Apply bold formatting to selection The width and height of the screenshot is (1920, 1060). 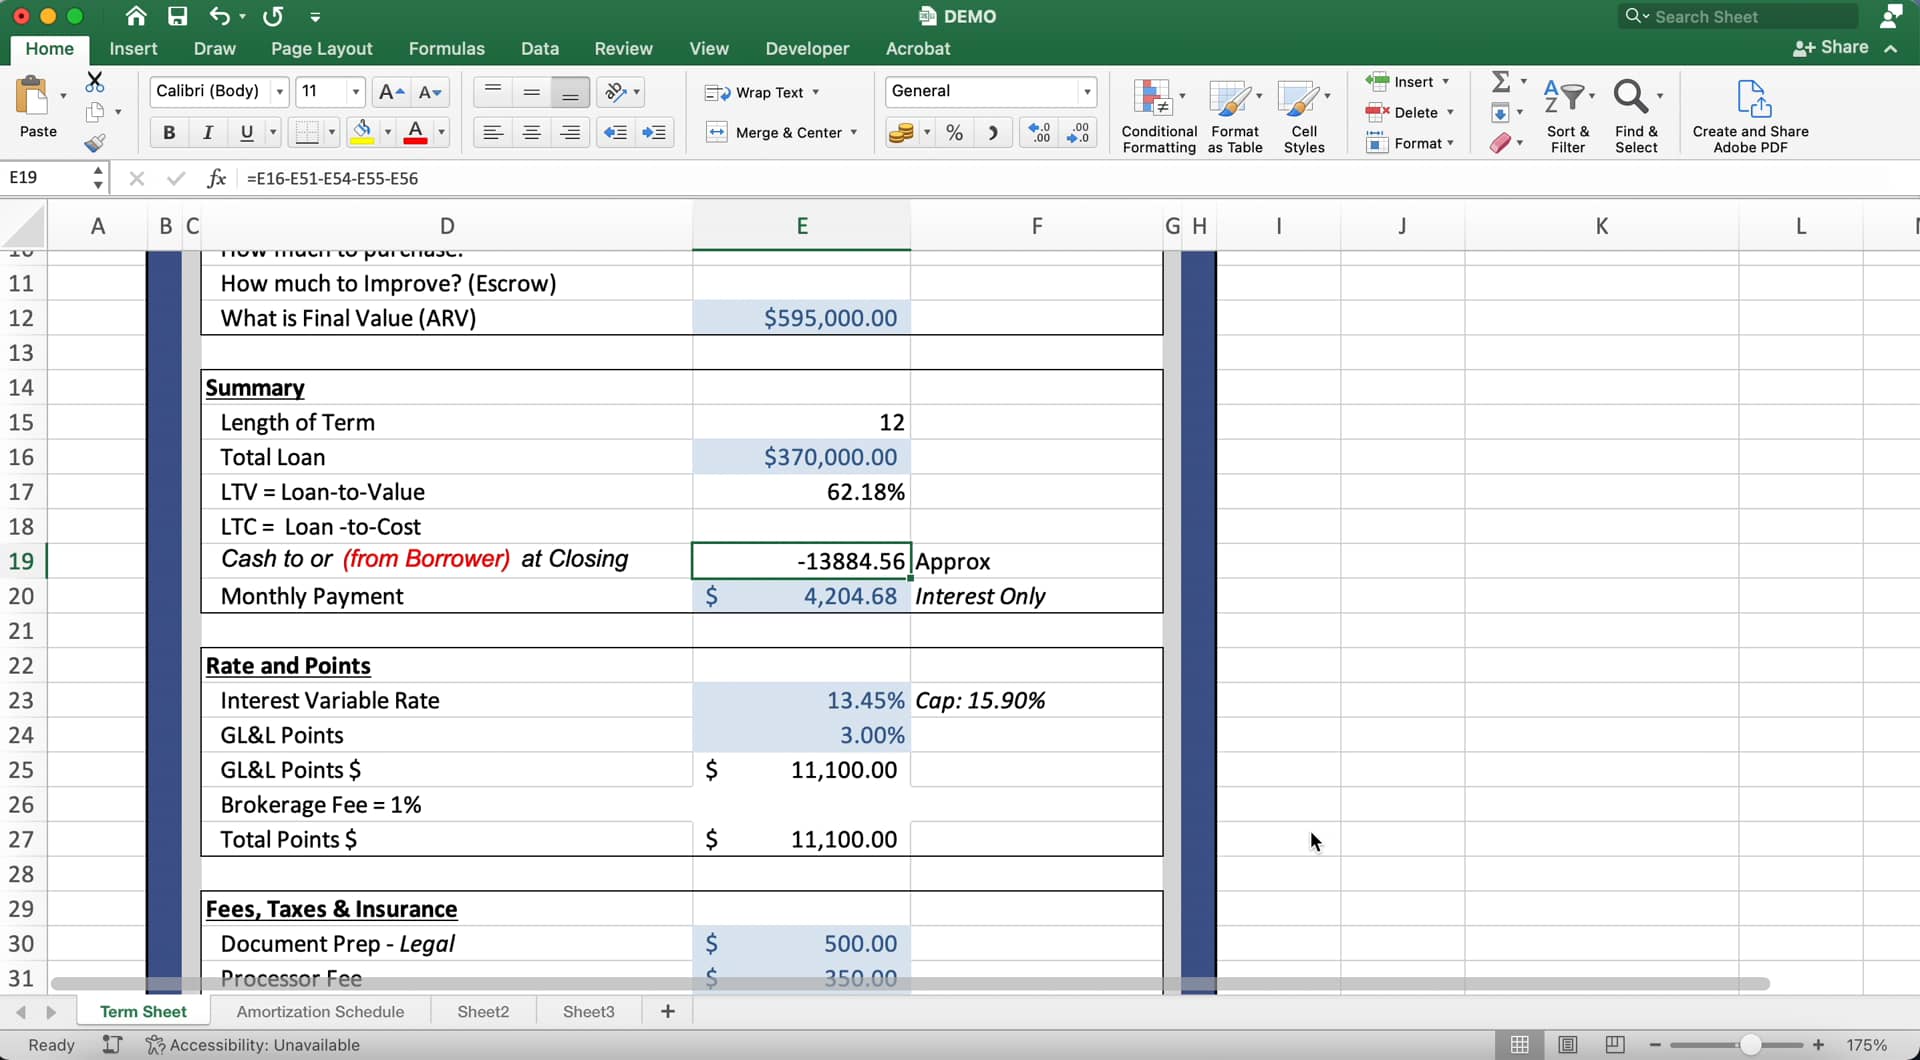pyautogui.click(x=168, y=132)
